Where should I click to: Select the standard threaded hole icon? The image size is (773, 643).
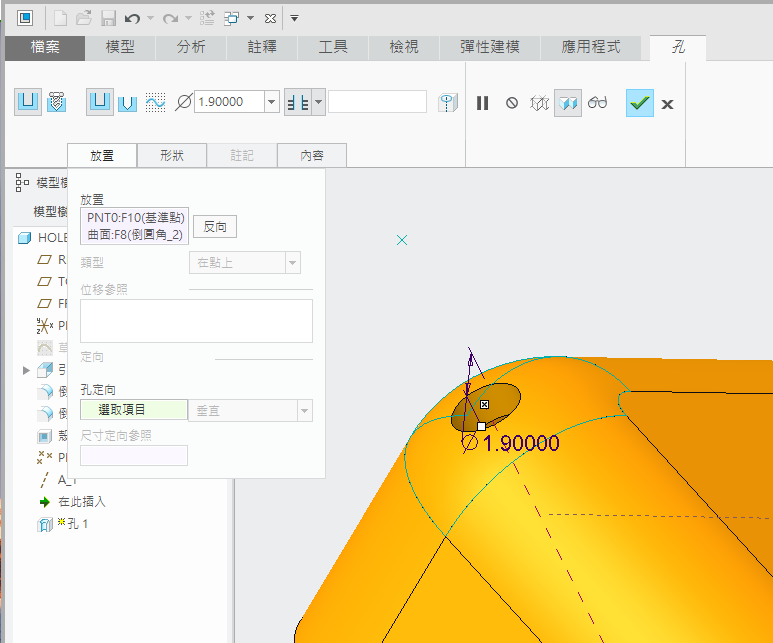point(57,102)
